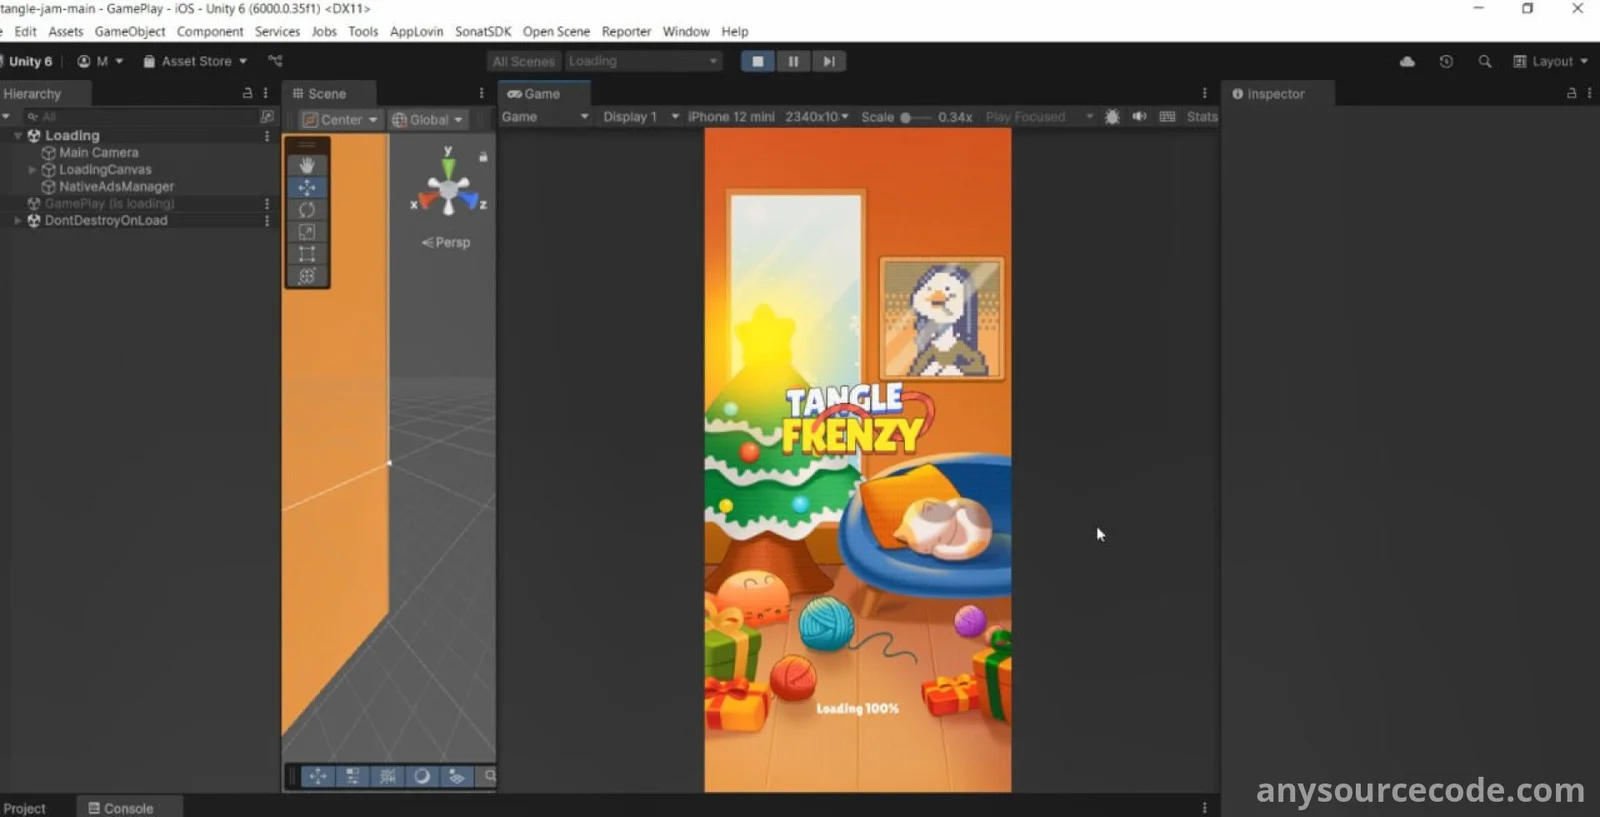Select the Rect transform tool
This screenshot has width=1600, height=817.
(307, 254)
